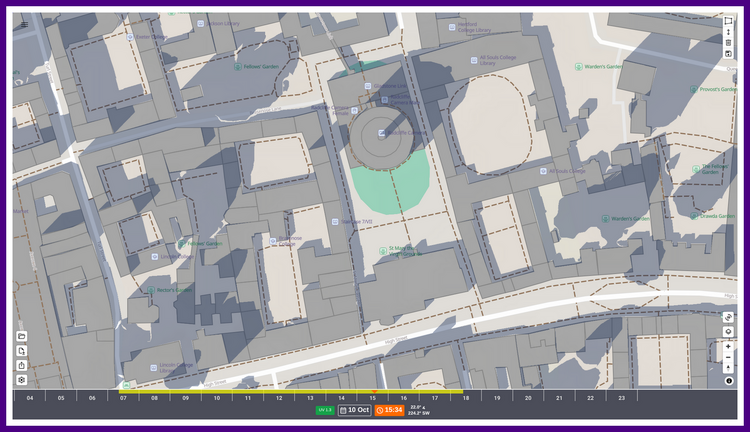Click the Radcliffe Camera circular building
Screen dimensions: 750x432
click(x=381, y=137)
